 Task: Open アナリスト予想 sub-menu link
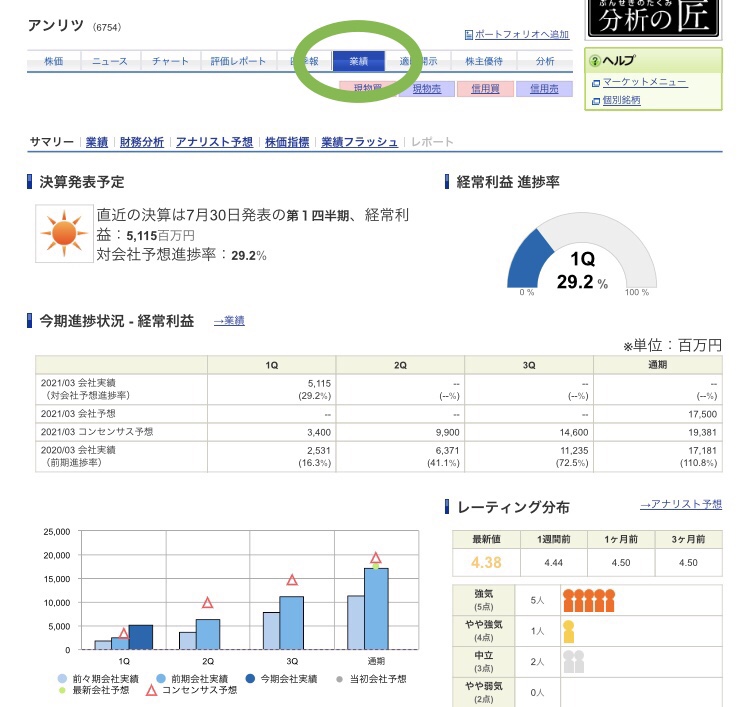214,142
